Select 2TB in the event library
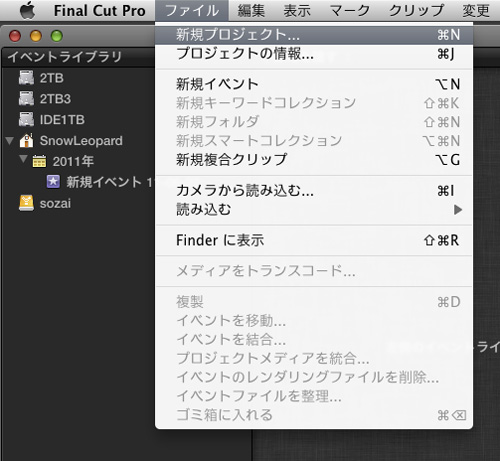The width and height of the screenshot is (500, 461). tap(52, 78)
